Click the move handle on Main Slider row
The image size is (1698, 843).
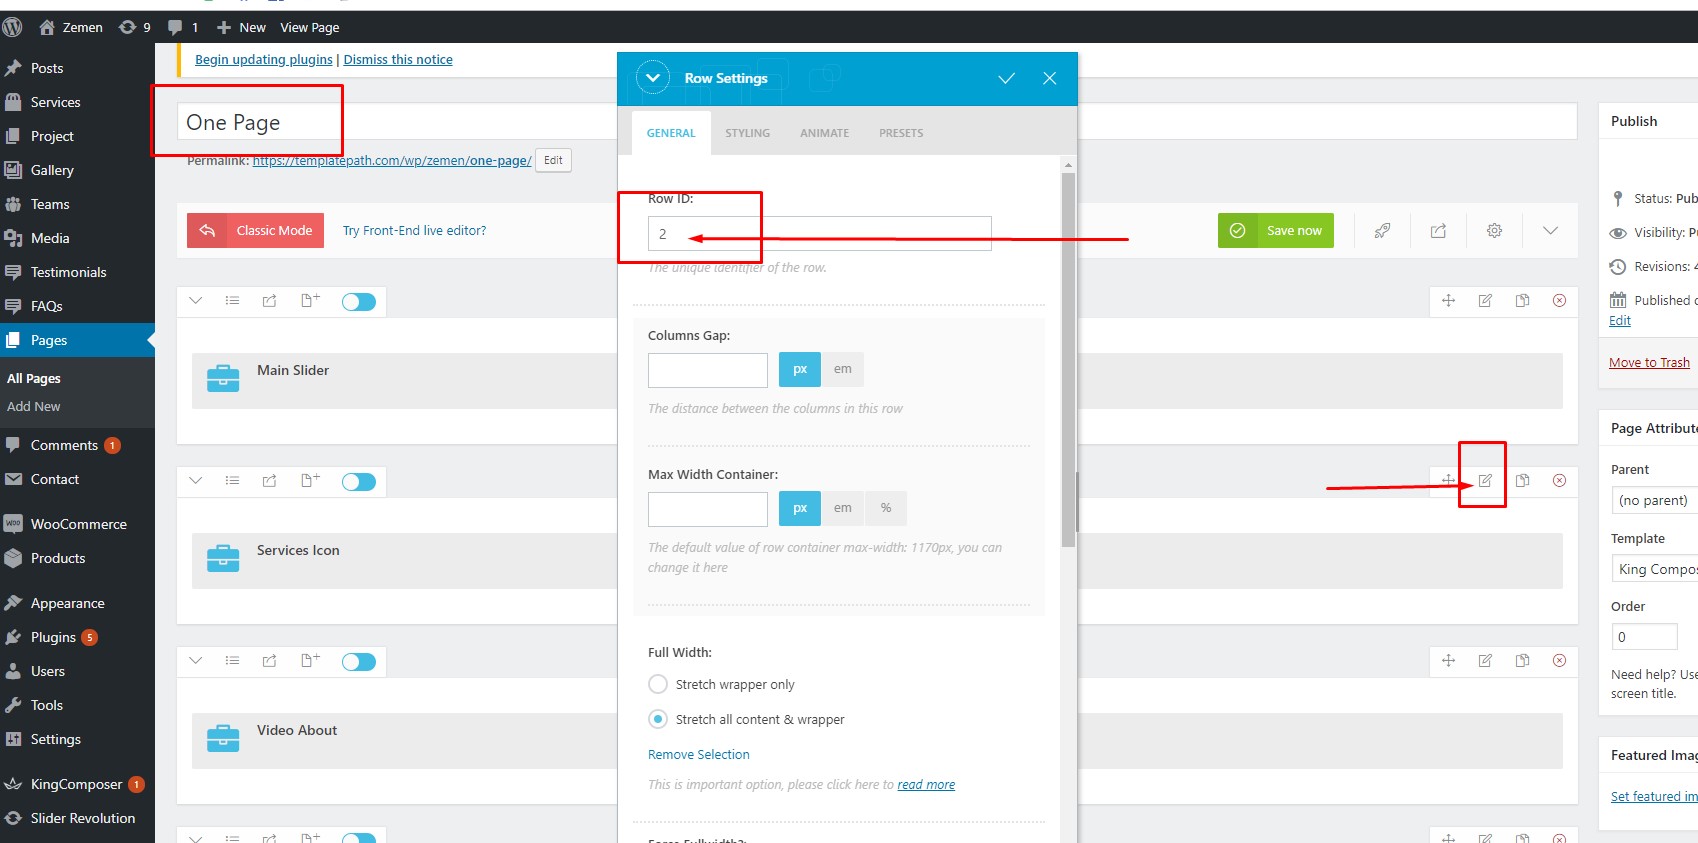1448,301
